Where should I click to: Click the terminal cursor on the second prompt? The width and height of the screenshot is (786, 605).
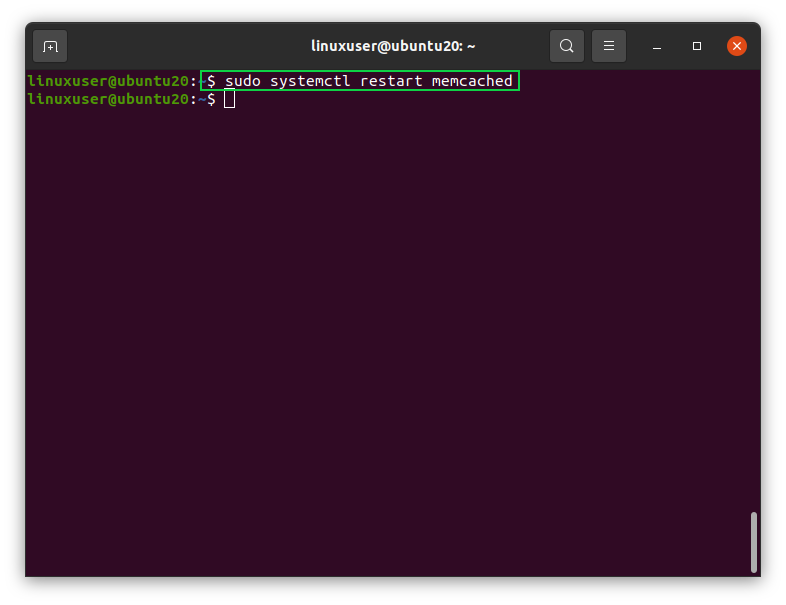coord(230,99)
